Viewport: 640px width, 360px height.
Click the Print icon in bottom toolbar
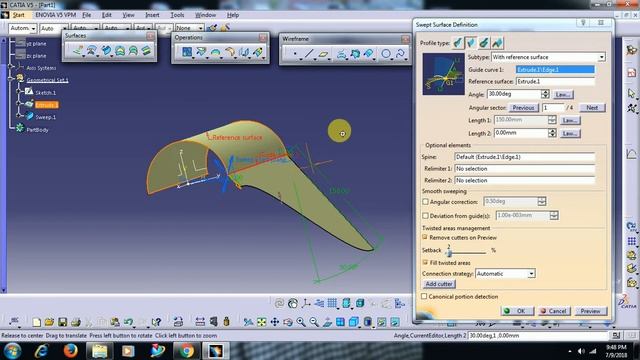[x=76, y=322]
